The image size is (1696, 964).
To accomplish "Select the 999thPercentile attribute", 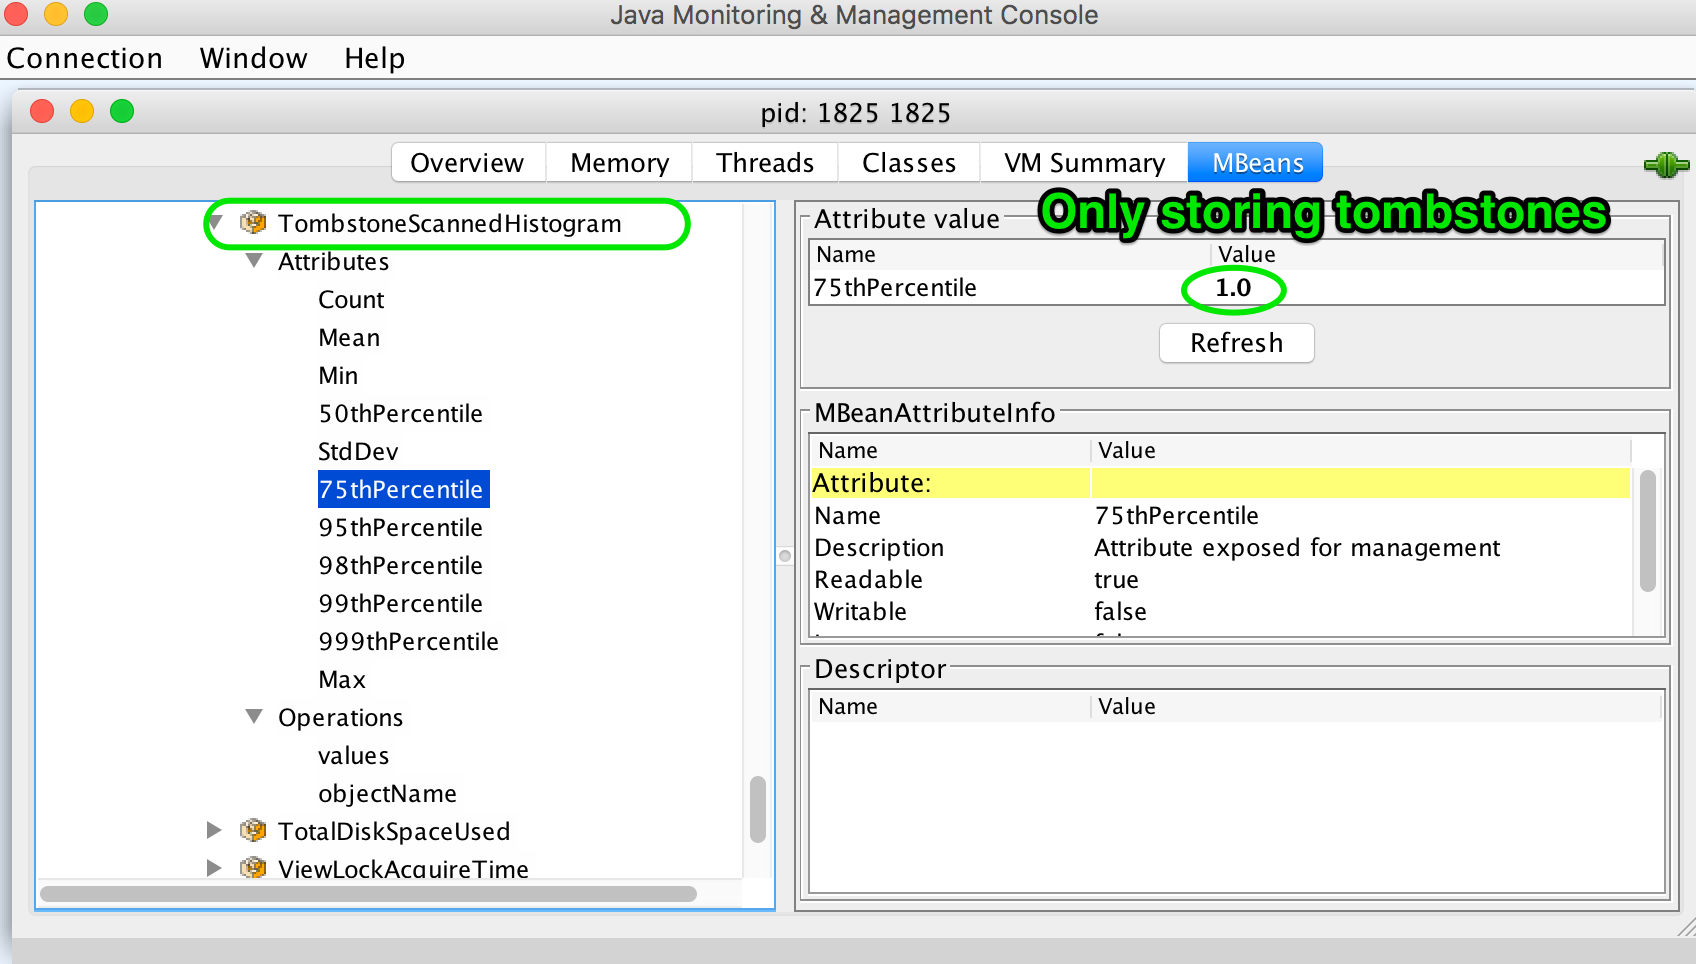I will pyautogui.click(x=408, y=641).
